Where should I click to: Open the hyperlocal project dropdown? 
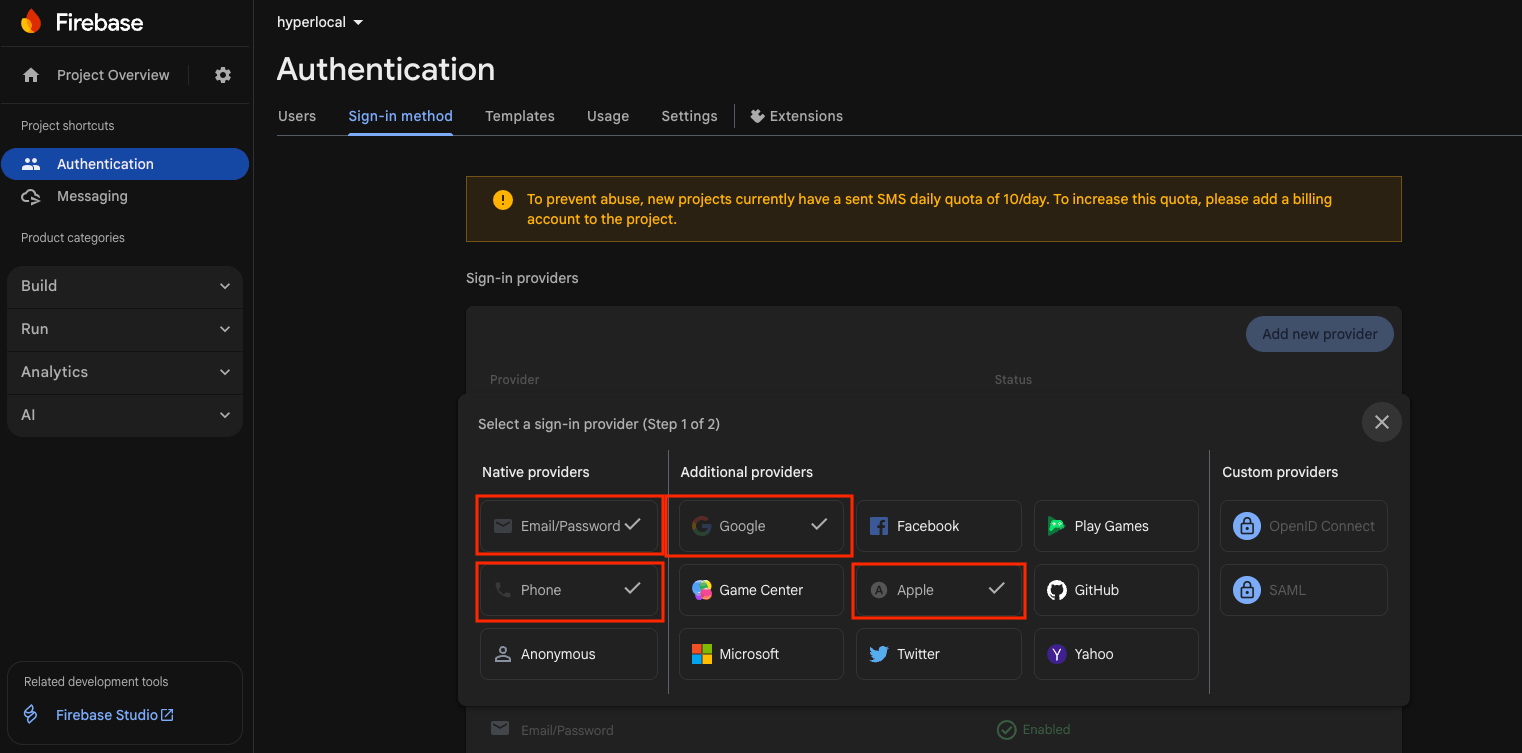pyautogui.click(x=320, y=22)
